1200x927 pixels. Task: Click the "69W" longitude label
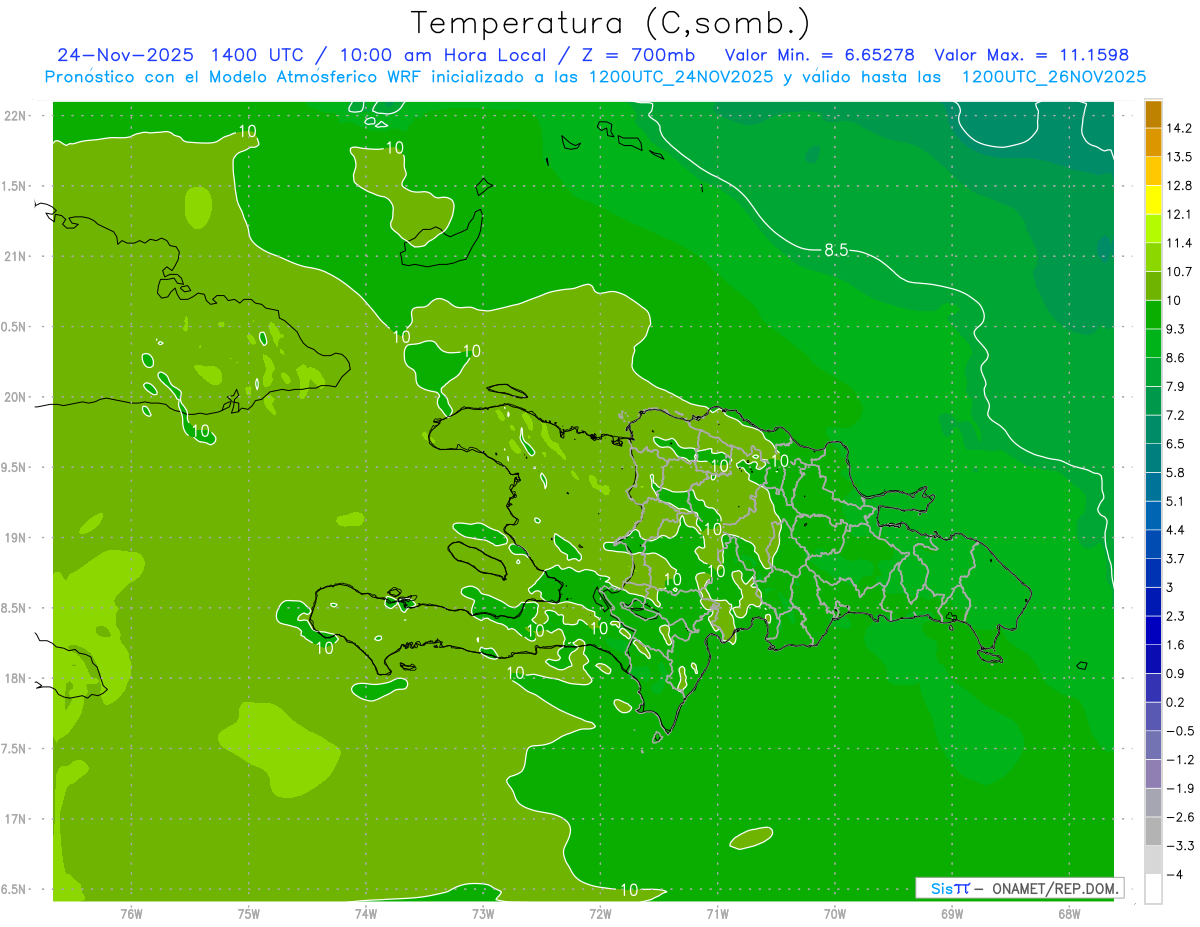click(x=951, y=914)
